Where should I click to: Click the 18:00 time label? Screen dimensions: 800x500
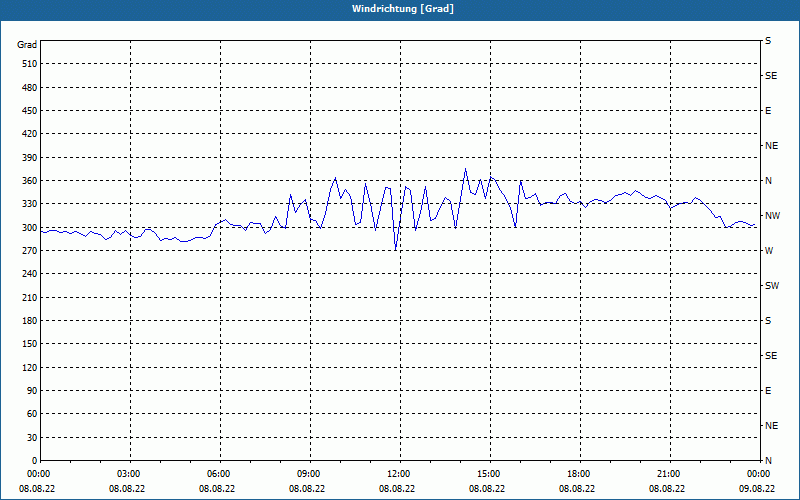pyautogui.click(x=579, y=474)
